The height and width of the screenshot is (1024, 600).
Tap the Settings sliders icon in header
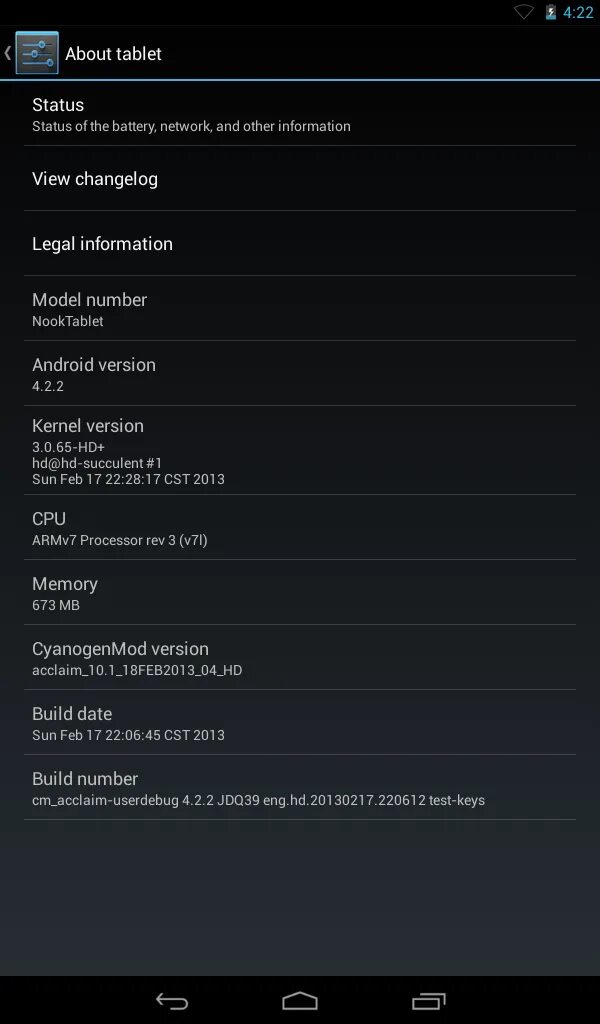(x=37, y=53)
